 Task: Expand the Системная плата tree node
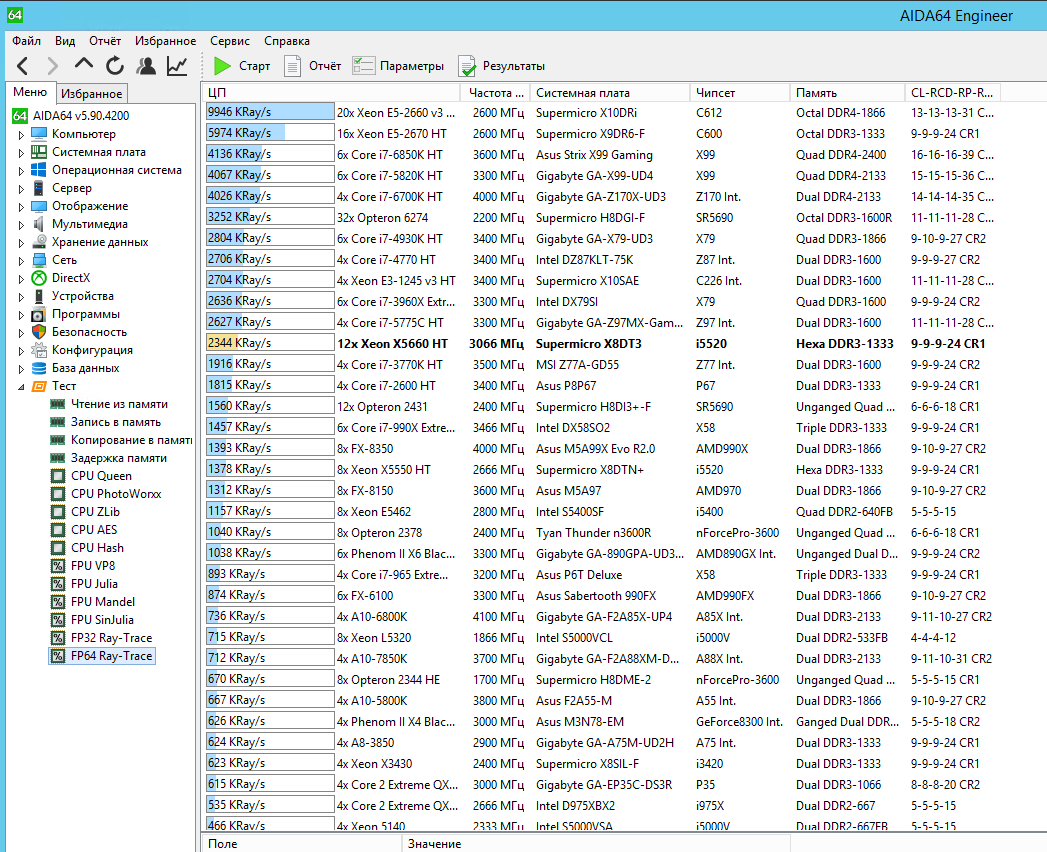pyautogui.click(x=21, y=152)
